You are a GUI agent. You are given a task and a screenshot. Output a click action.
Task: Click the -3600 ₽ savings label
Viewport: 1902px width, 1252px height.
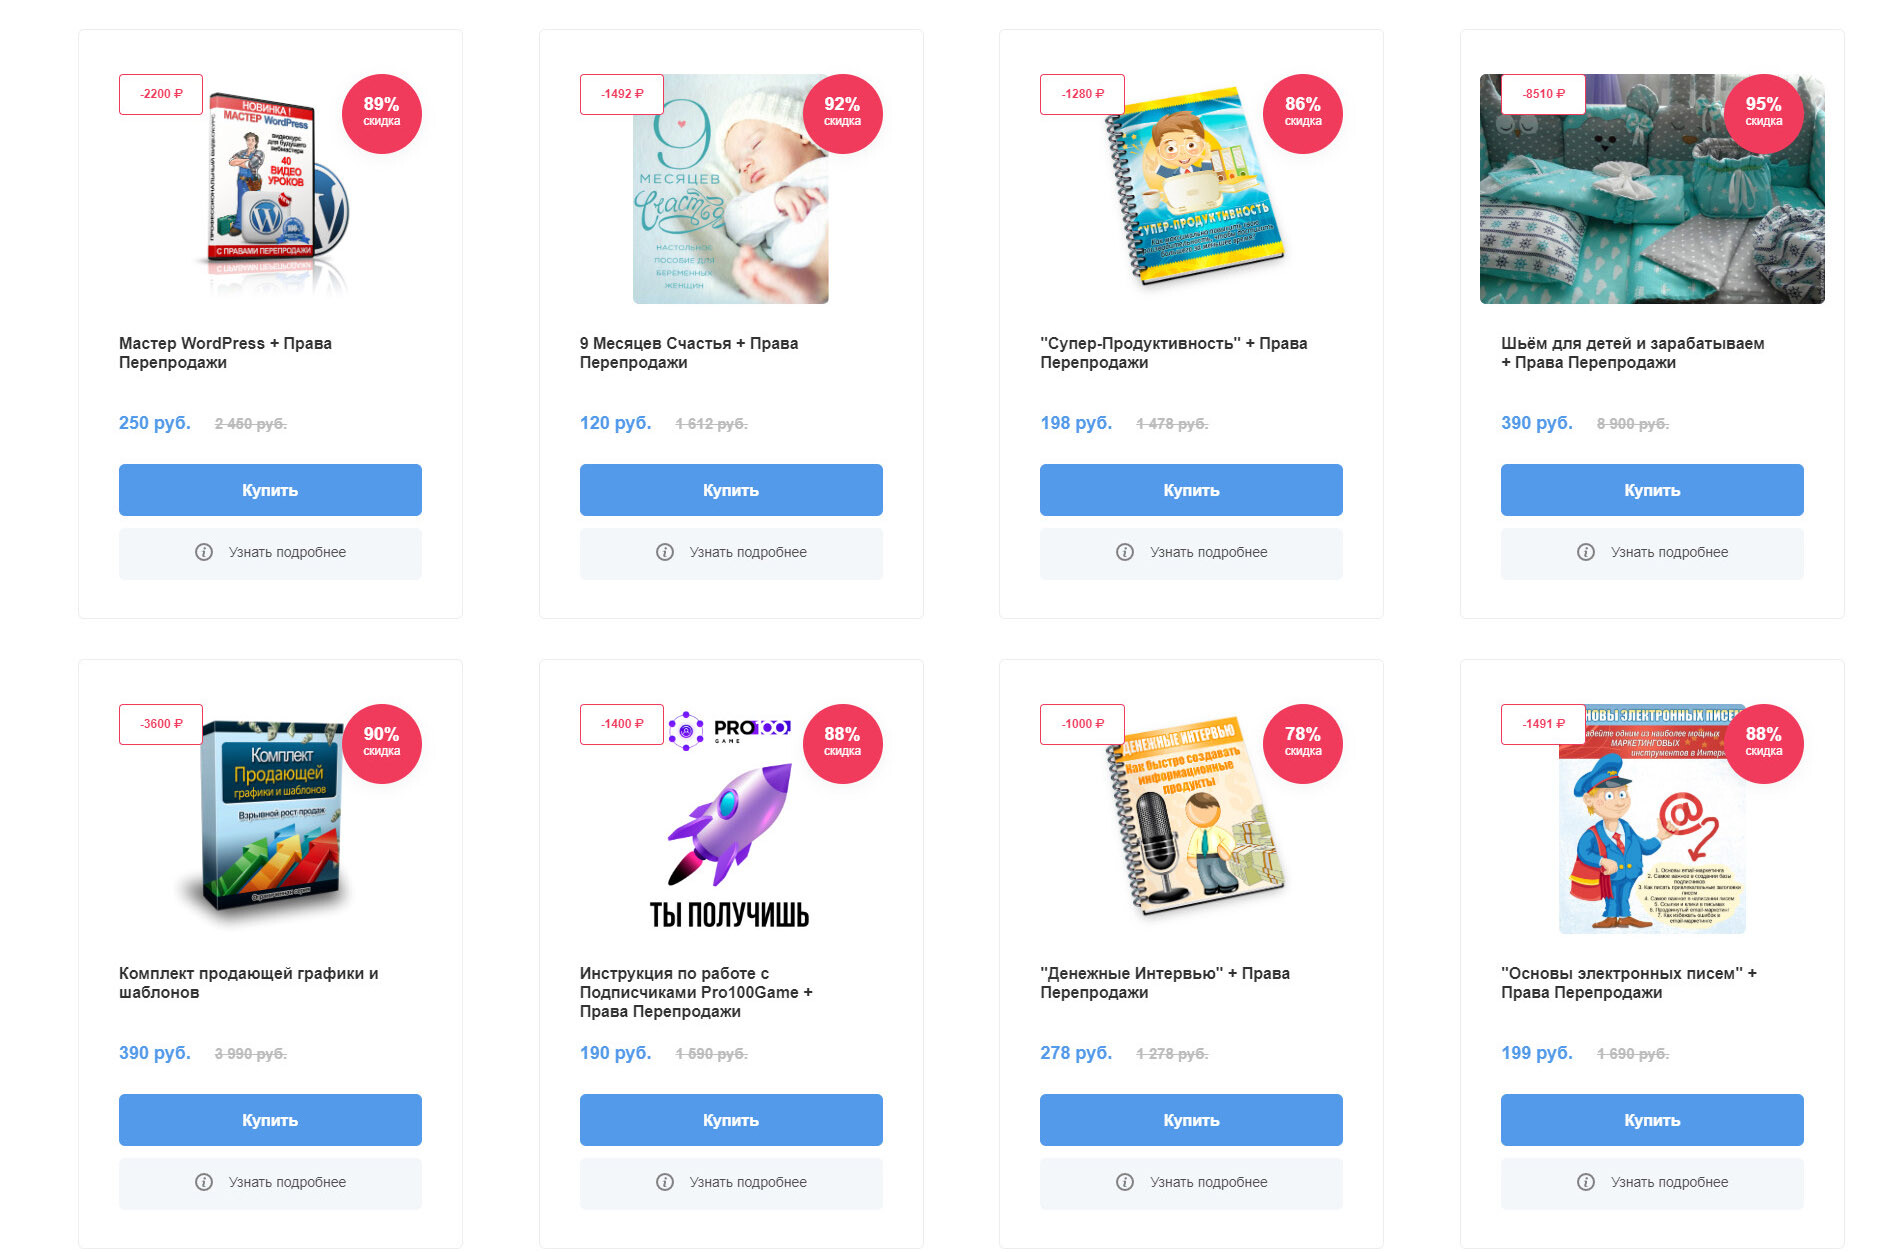click(161, 724)
